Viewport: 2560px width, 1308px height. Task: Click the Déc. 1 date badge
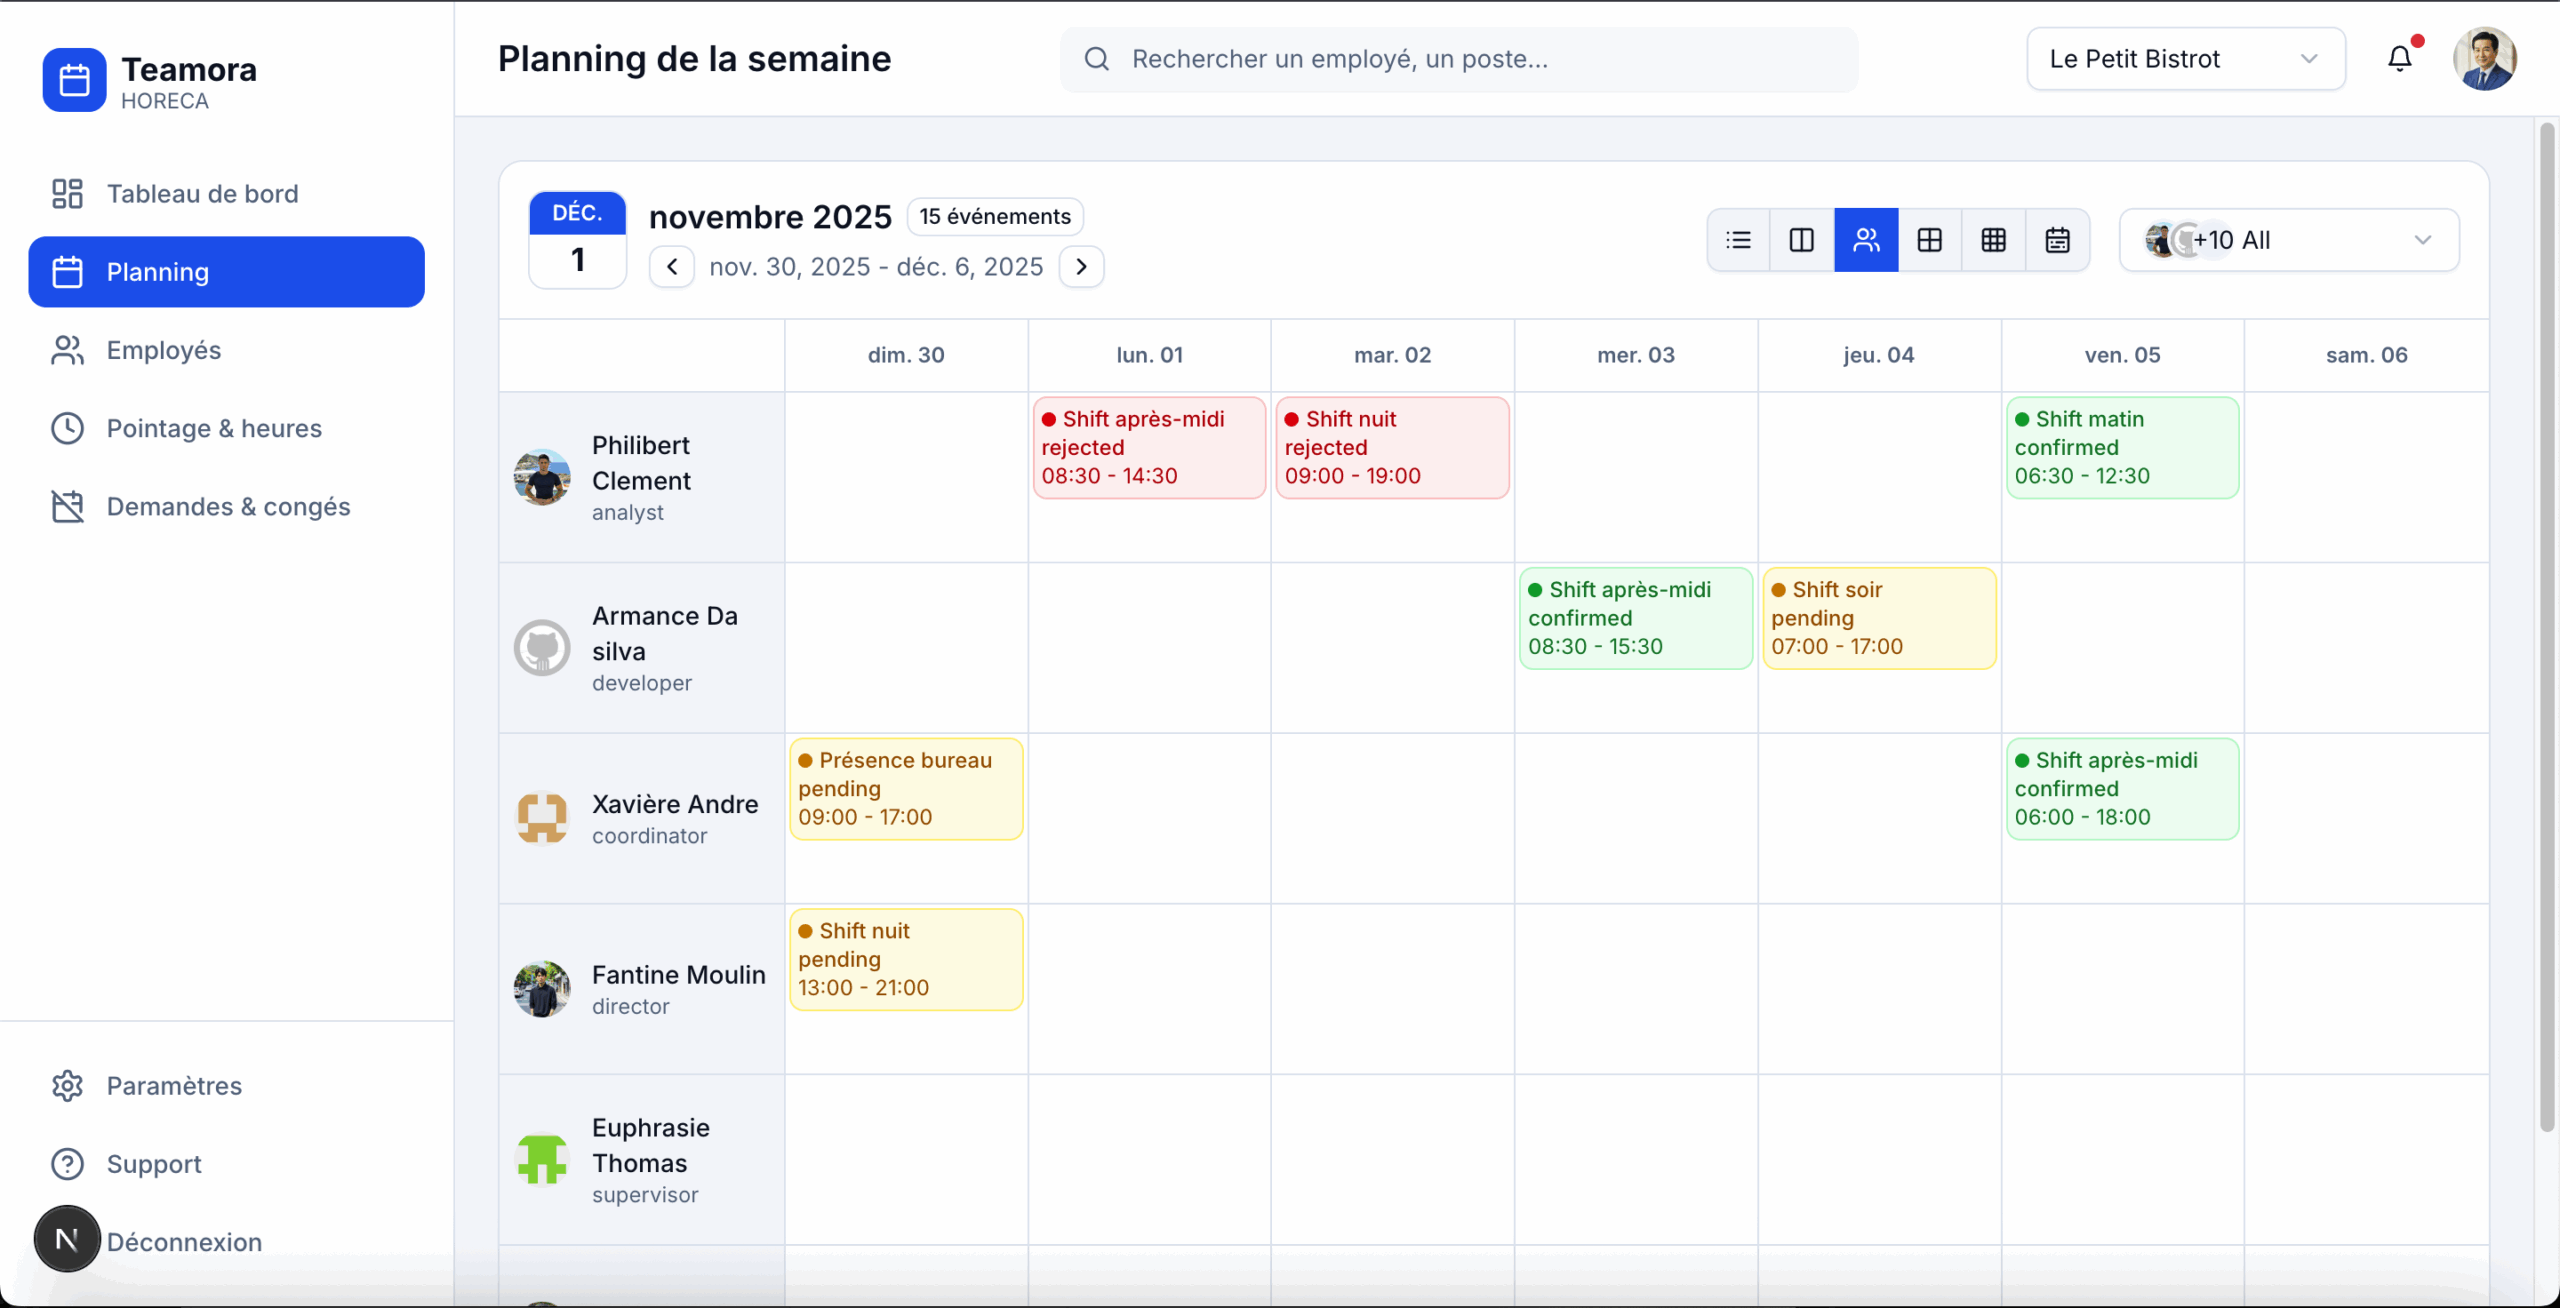coord(577,240)
